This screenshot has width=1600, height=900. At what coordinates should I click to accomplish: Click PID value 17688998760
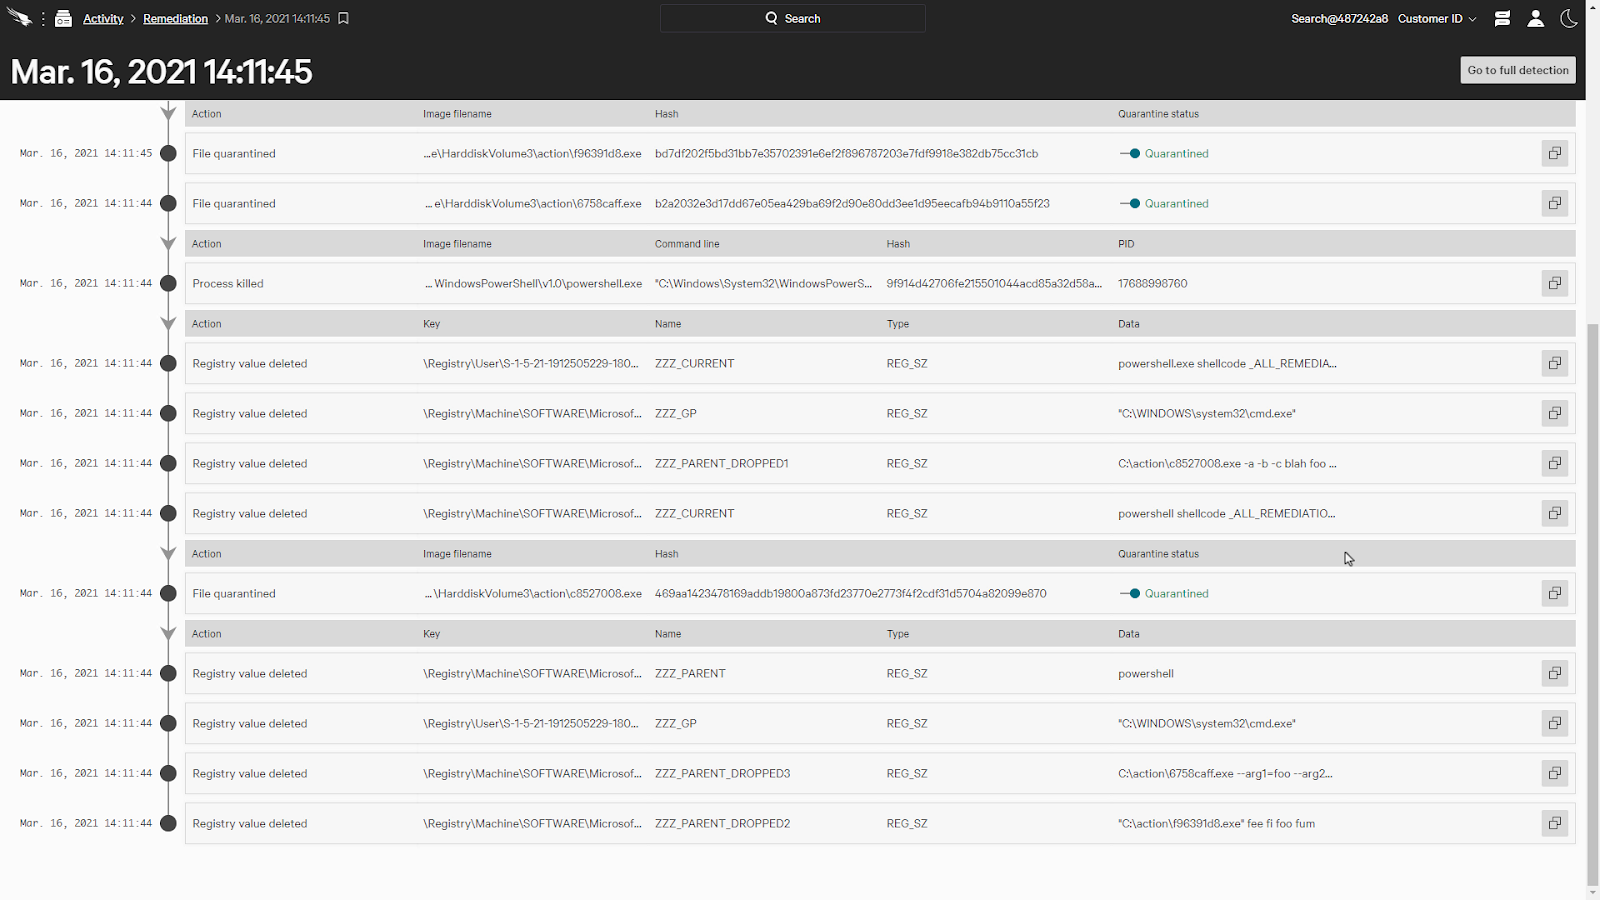1152,283
